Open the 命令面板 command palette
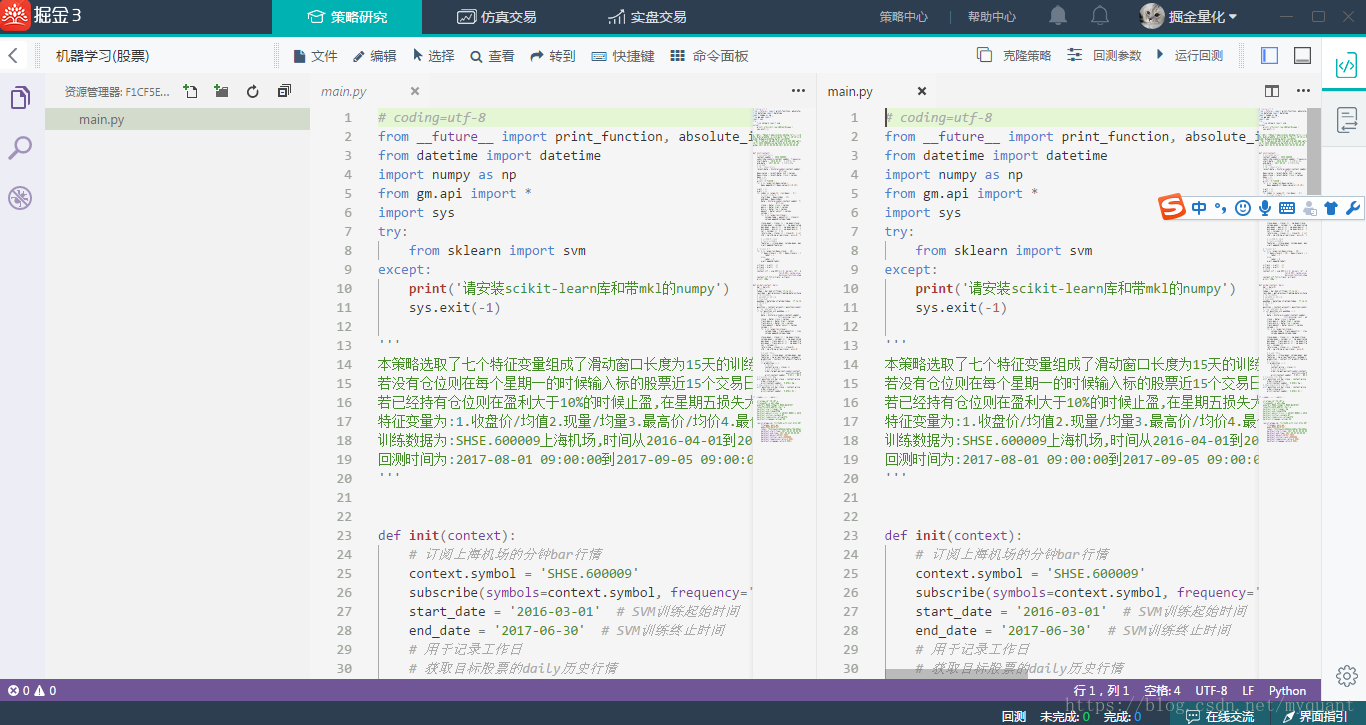 [710, 56]
